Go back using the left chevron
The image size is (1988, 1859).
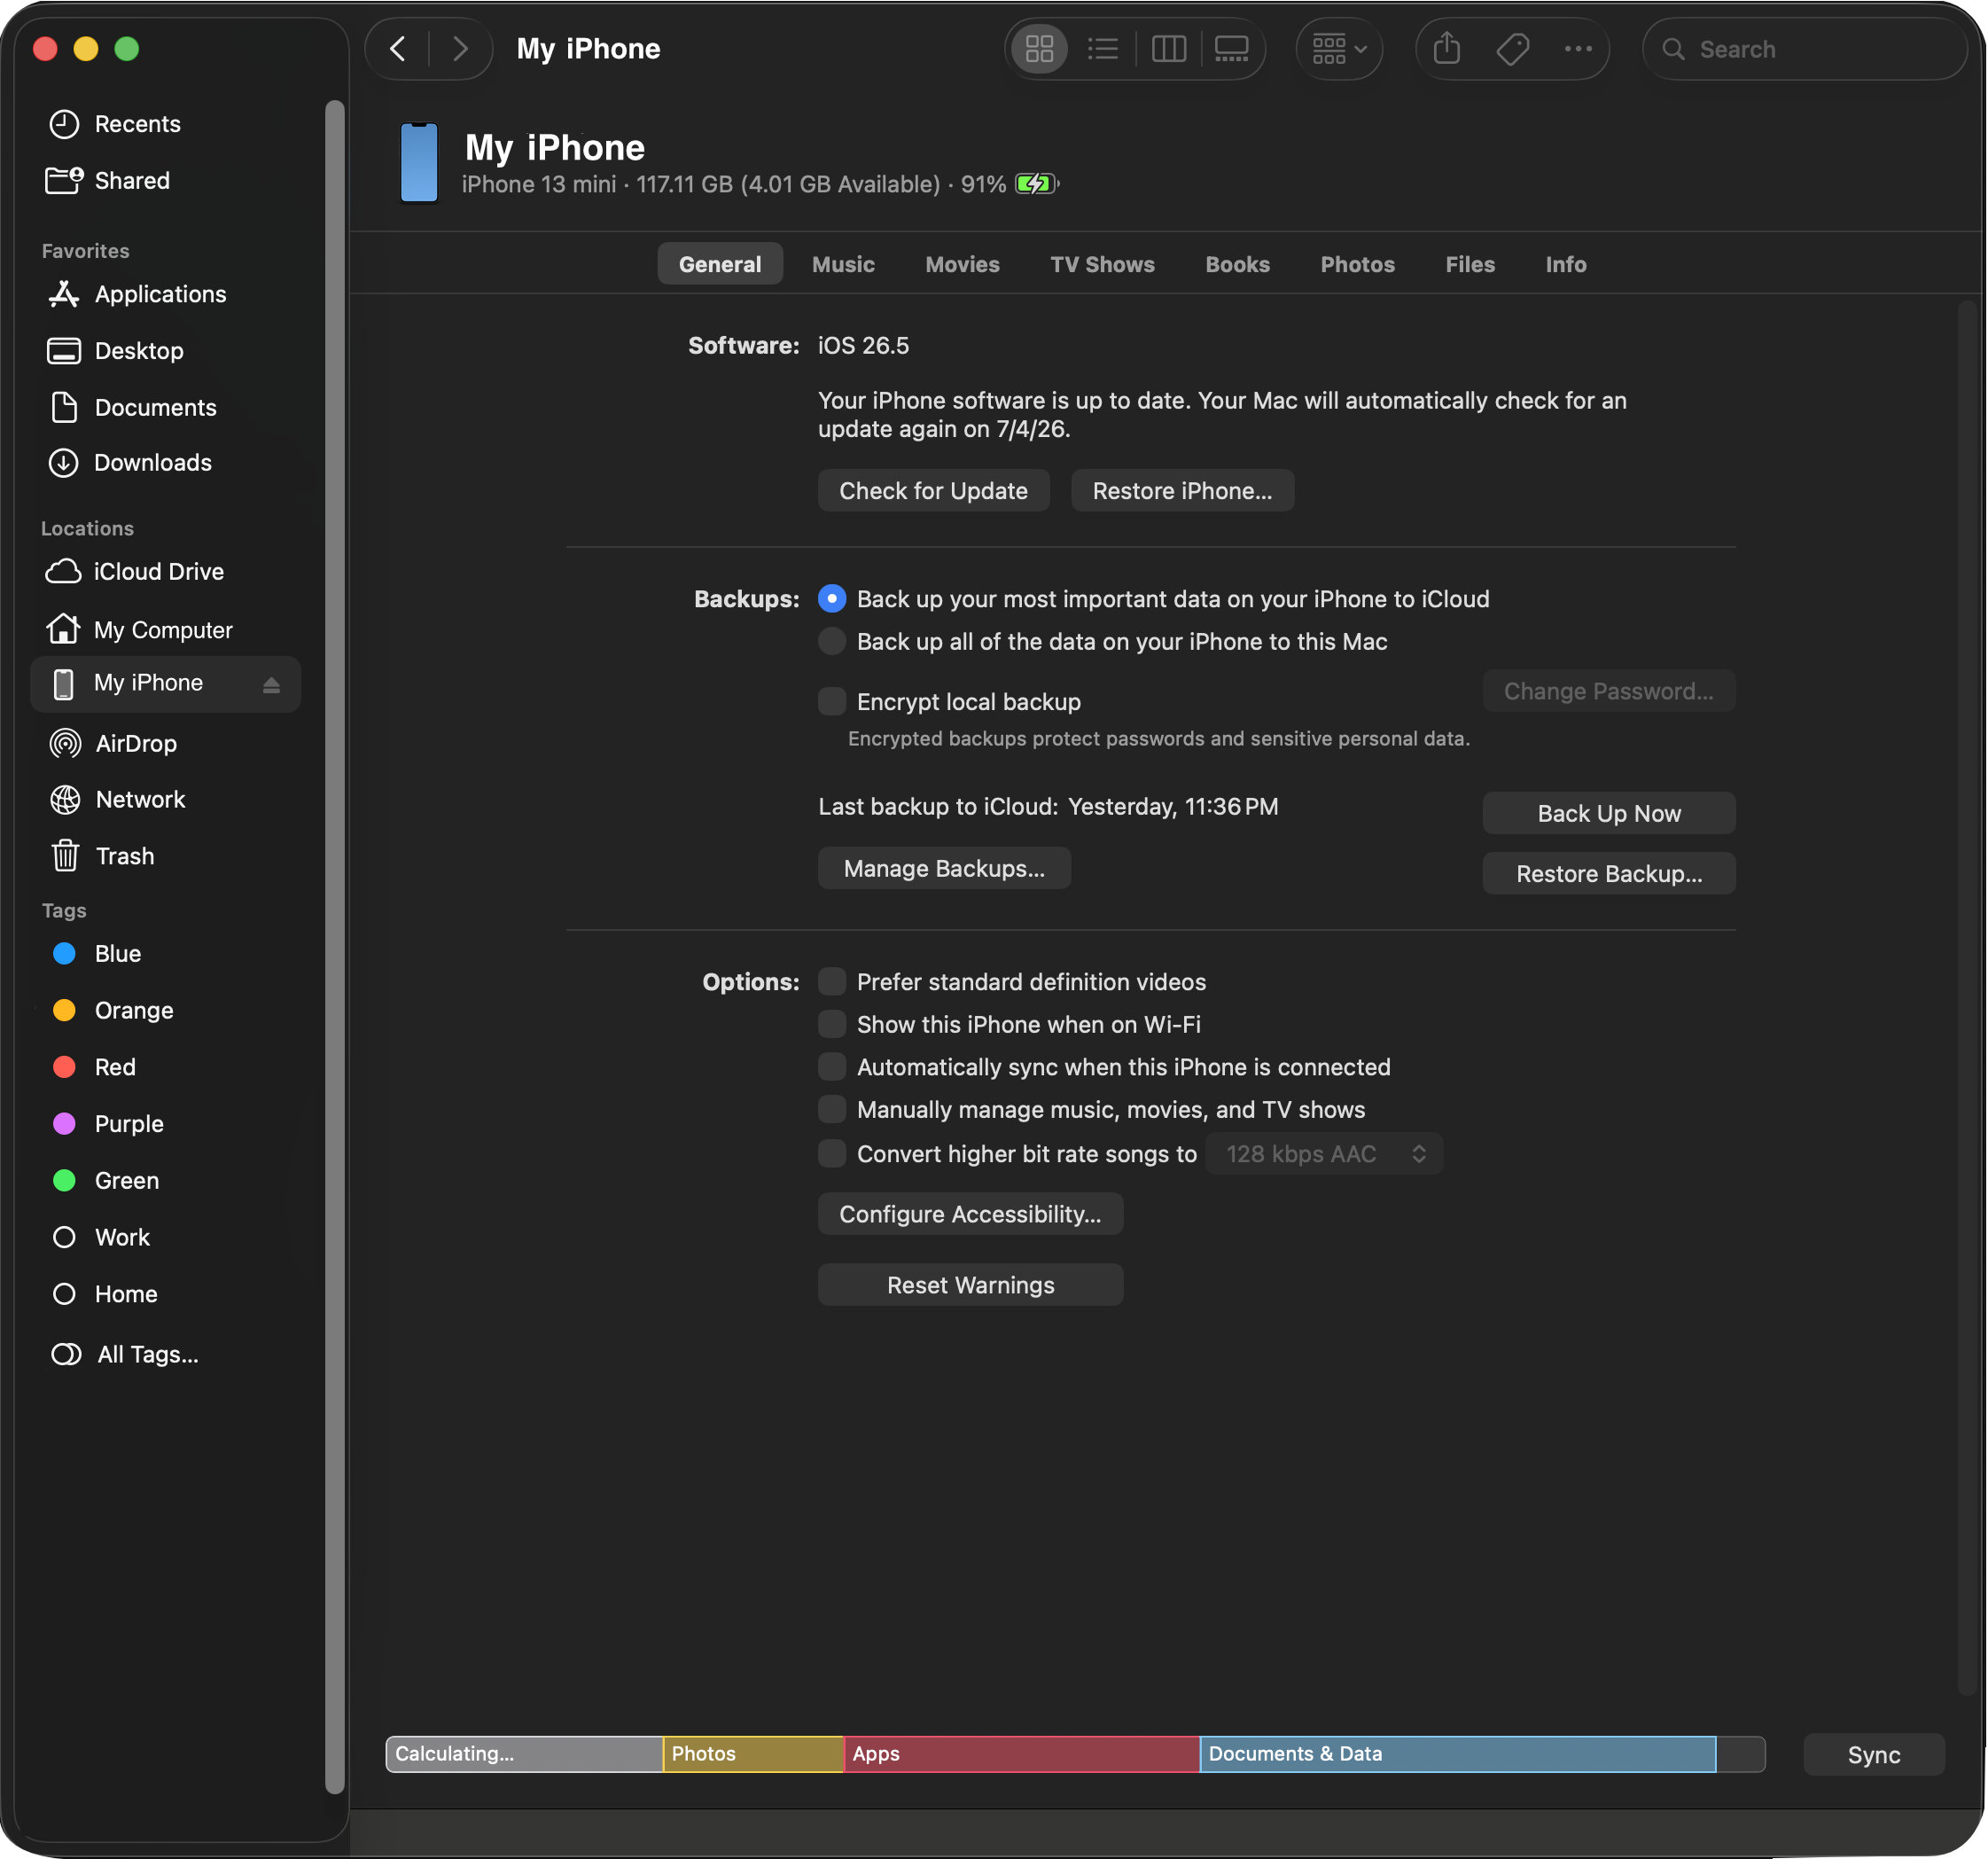coord(398,49)
